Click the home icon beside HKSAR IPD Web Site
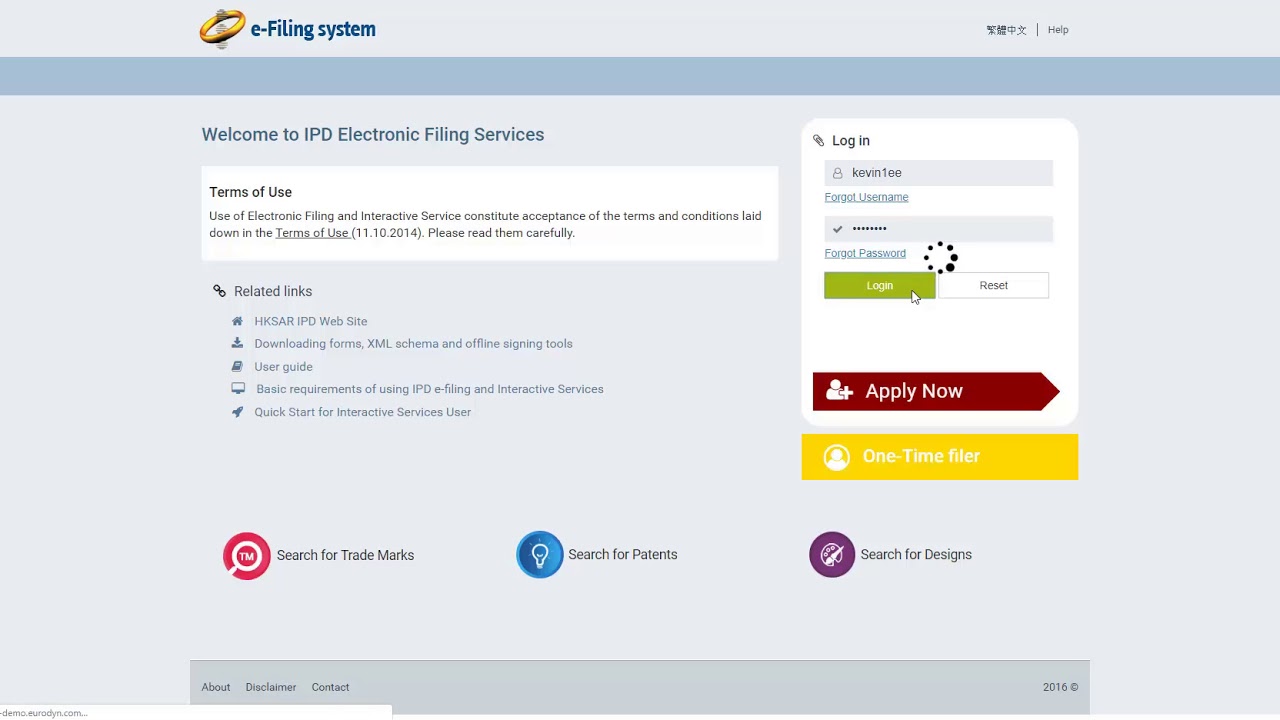The width and height of the screenshot is (1280, 720). 237,321
